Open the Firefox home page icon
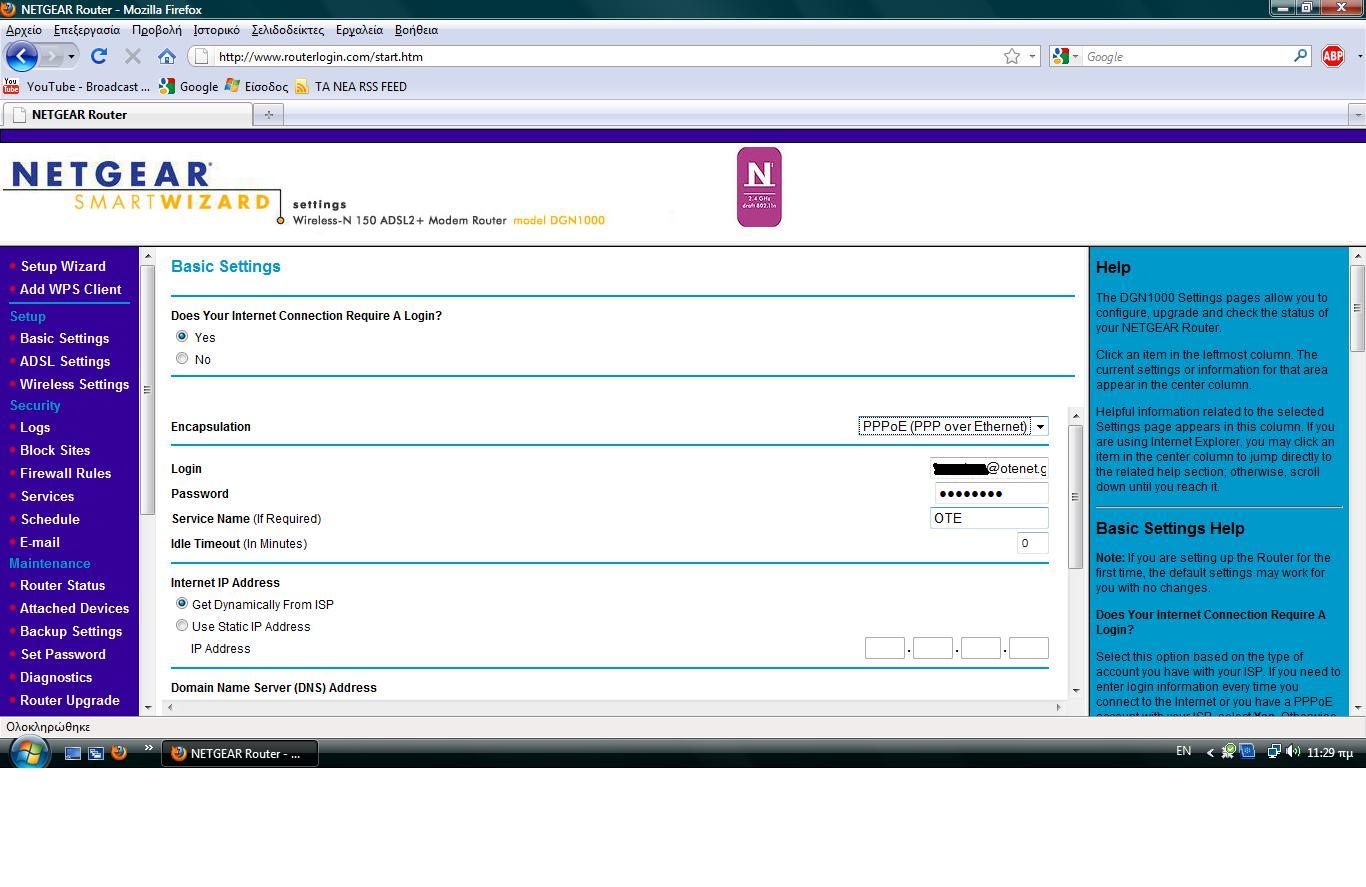Screen dimensions: 1366x887 click(167, 56)
